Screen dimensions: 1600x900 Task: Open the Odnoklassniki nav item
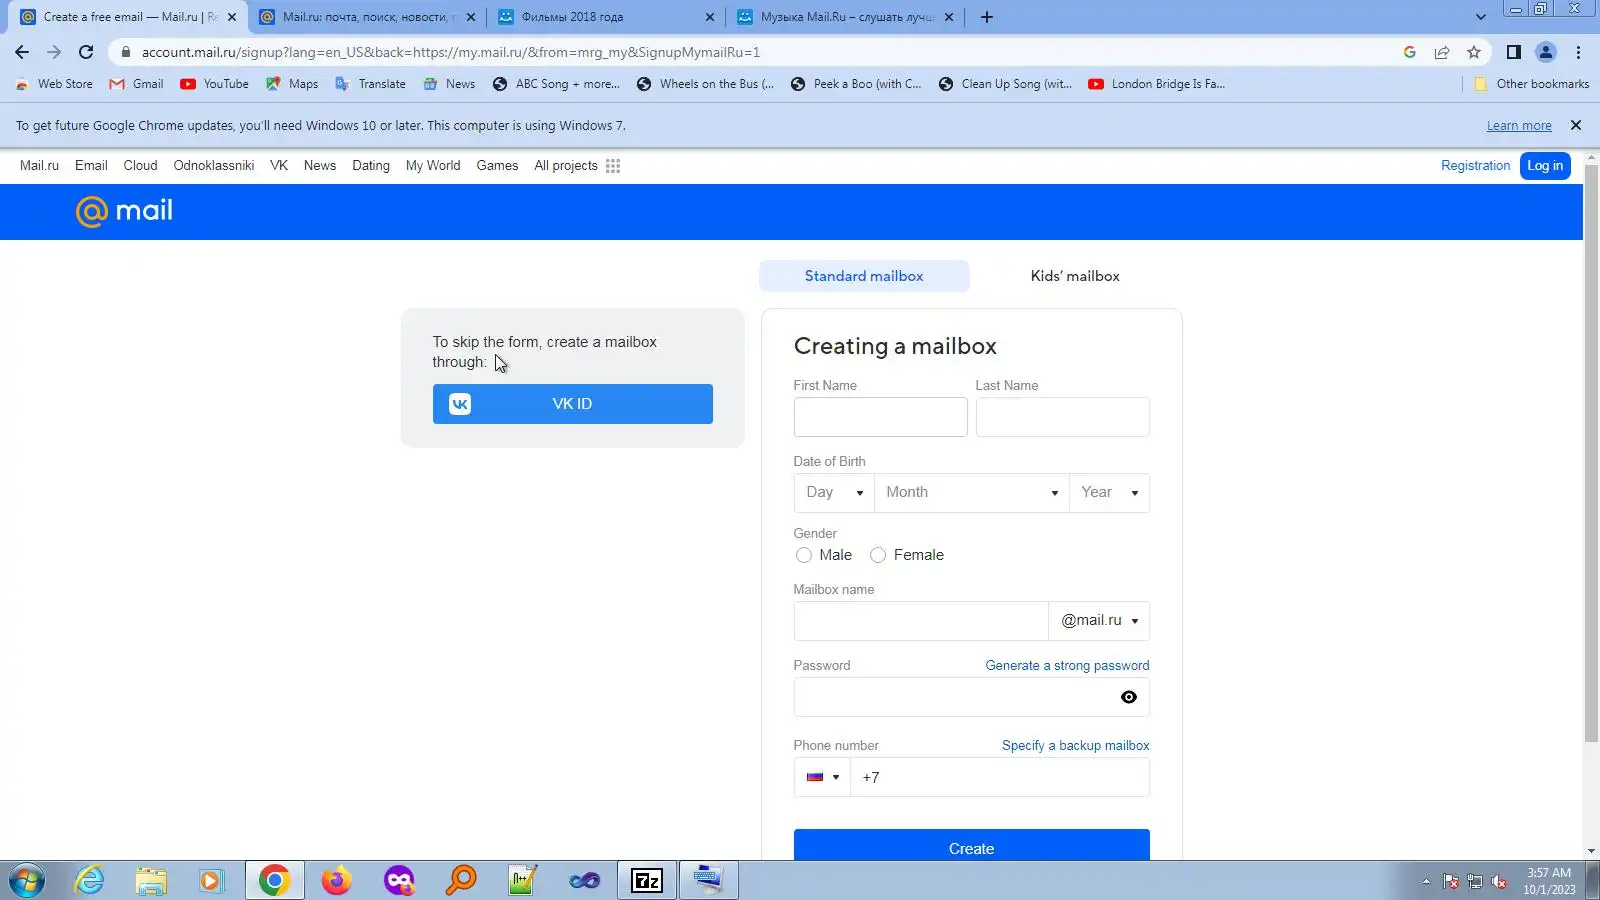[214, 166]
